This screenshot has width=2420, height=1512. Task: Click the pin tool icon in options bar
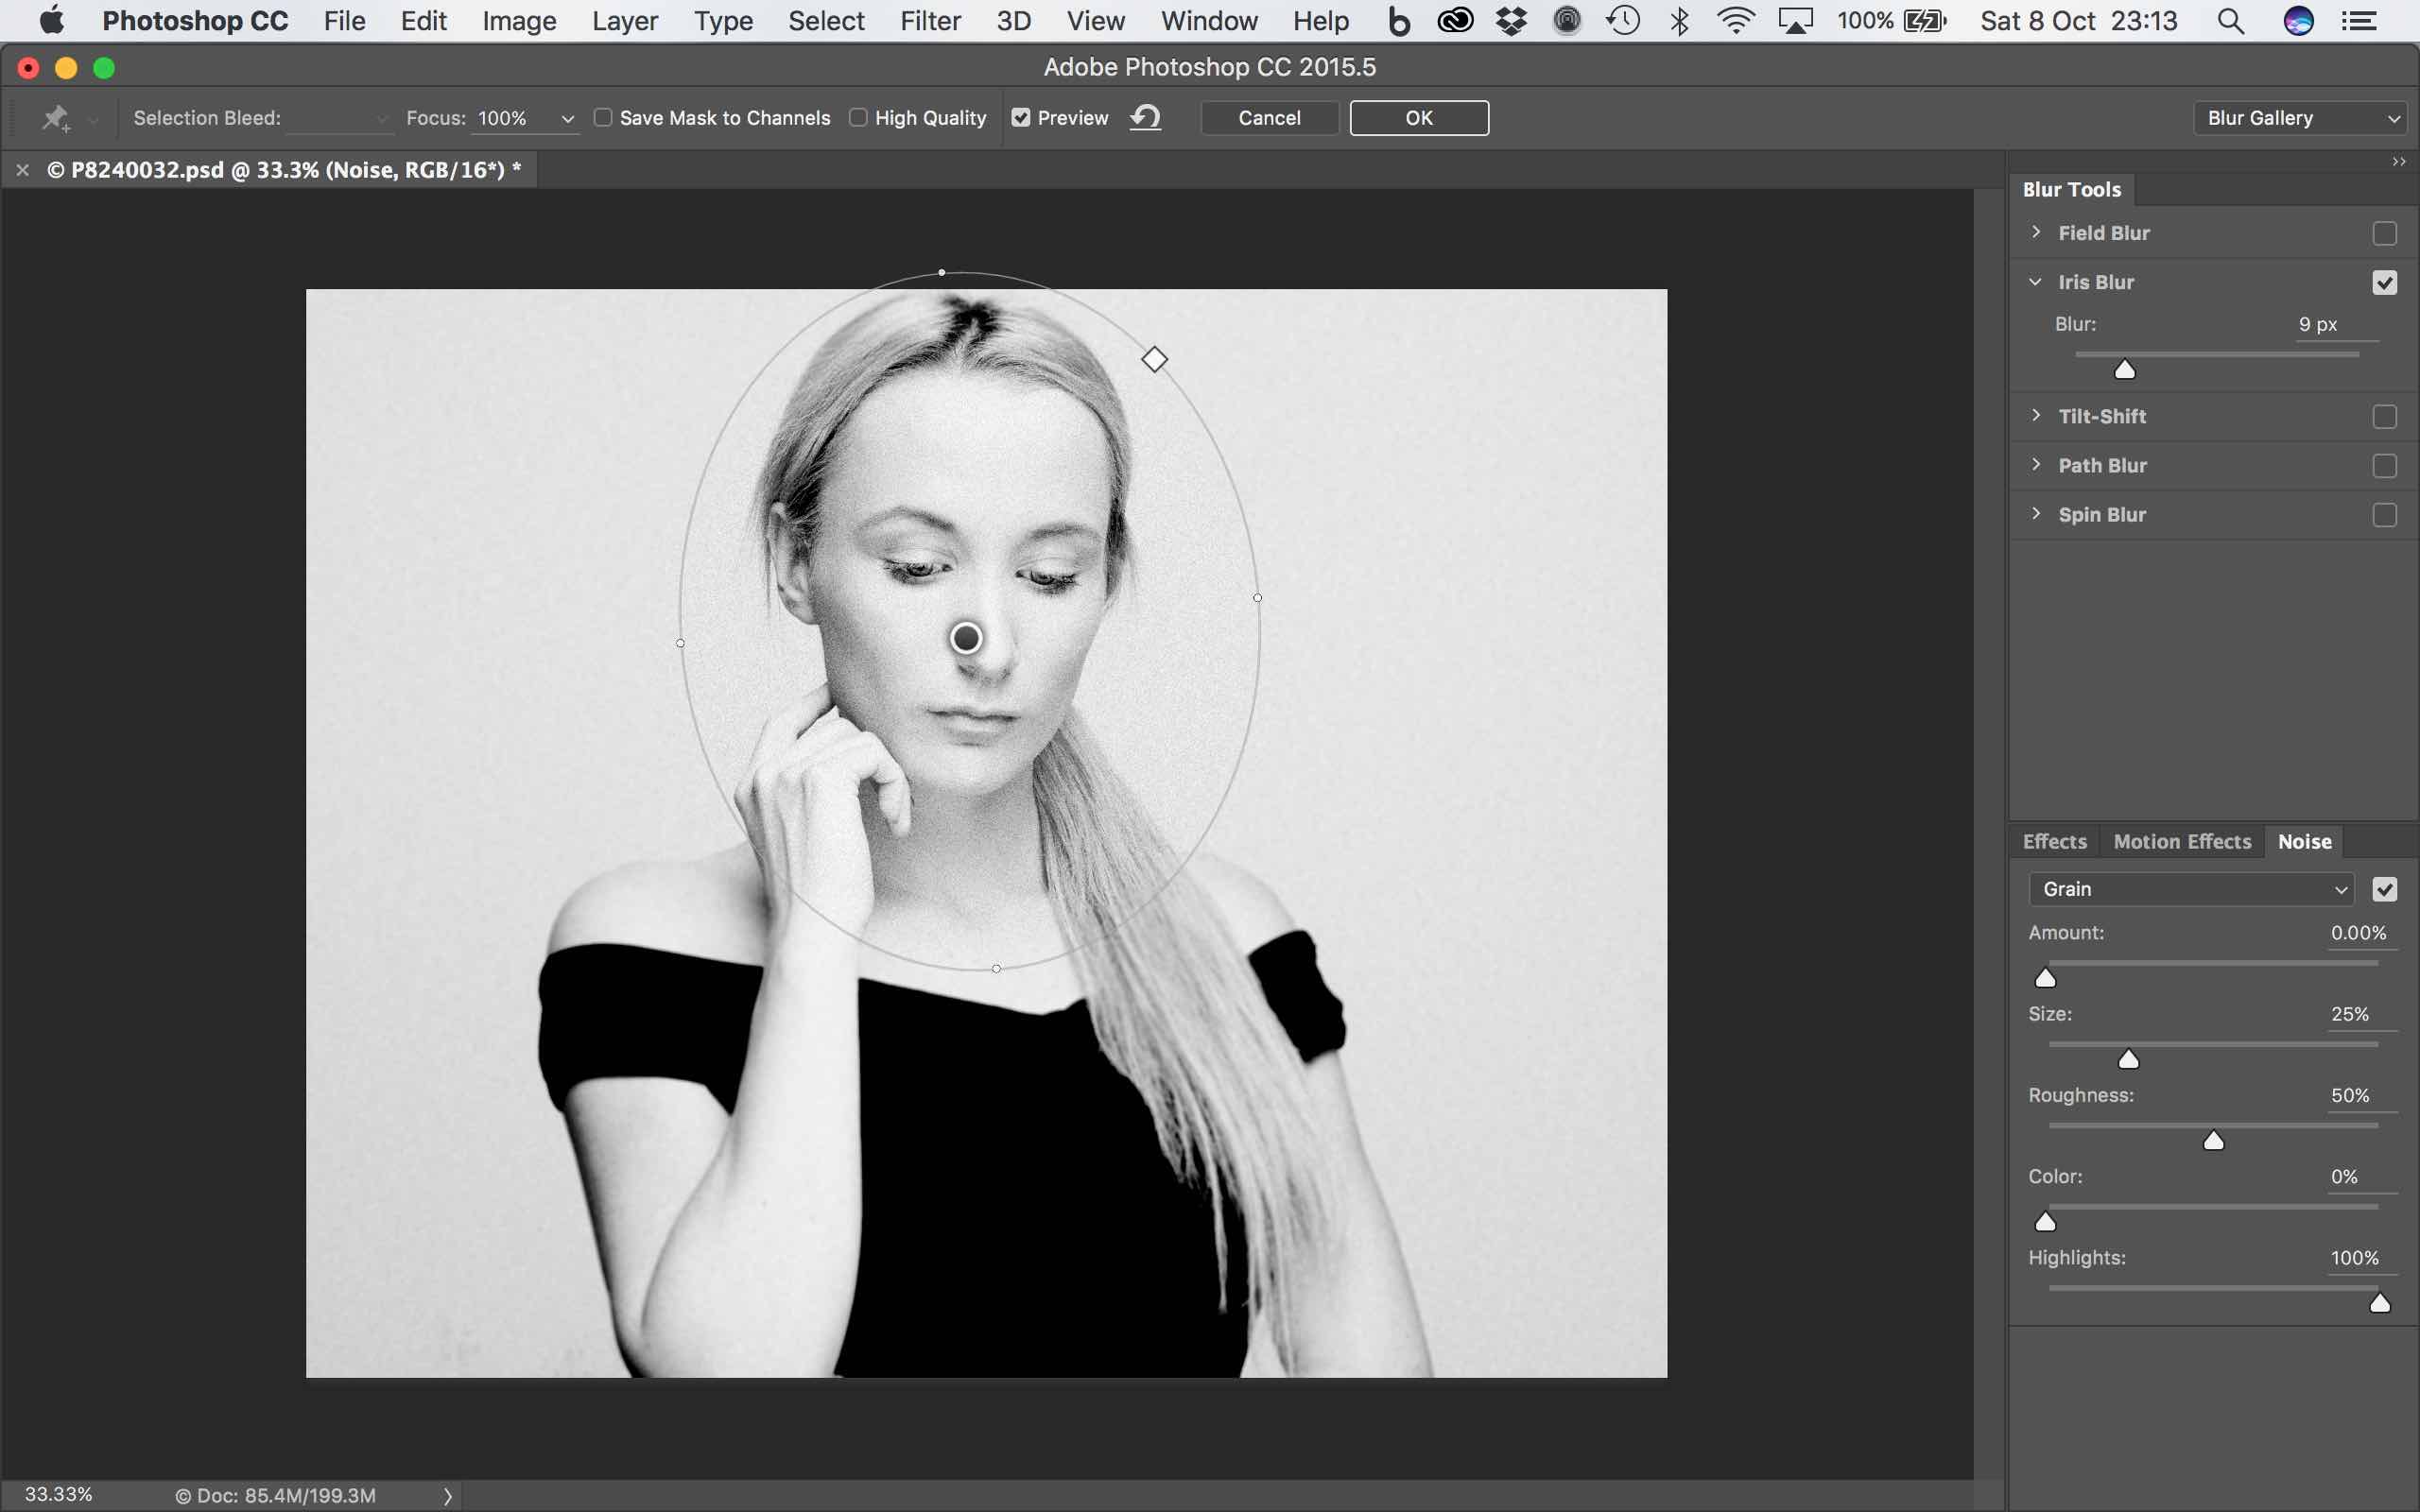point(55,118)
